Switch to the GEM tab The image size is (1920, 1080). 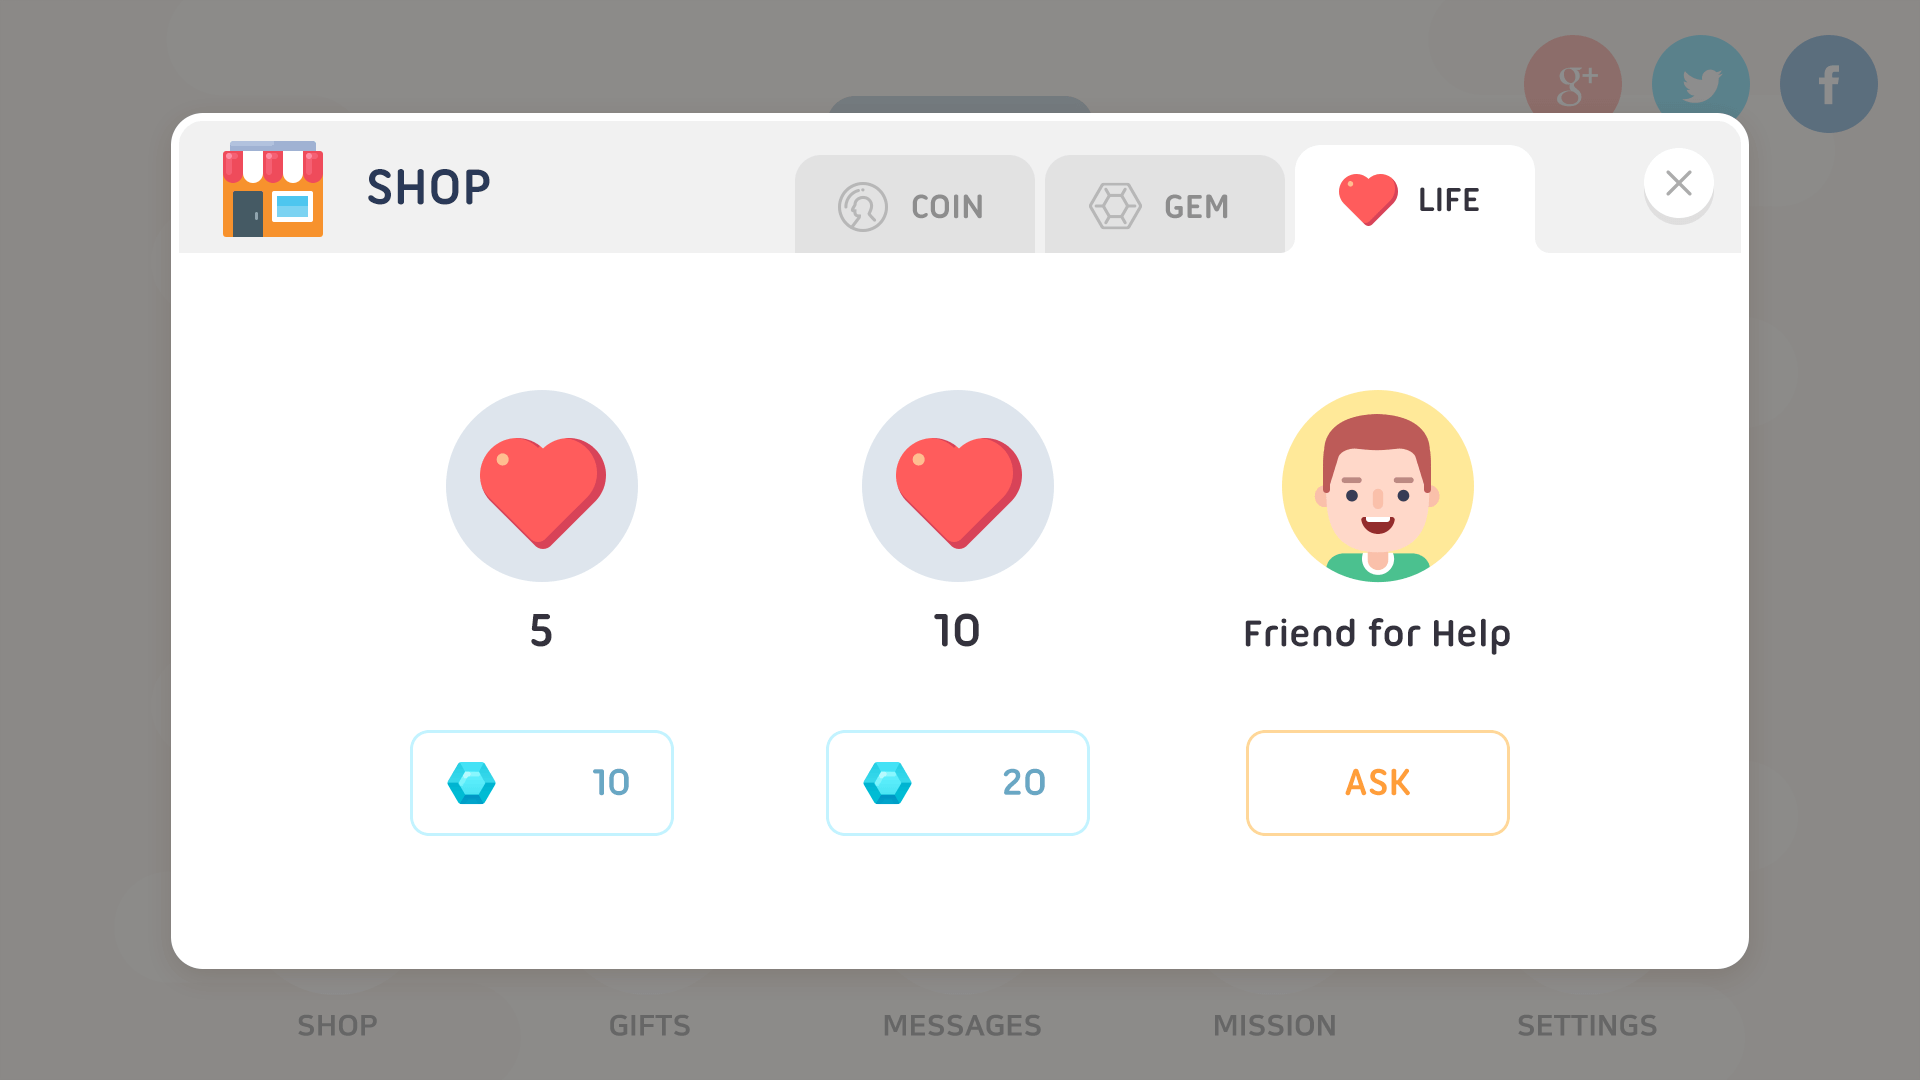pyautogui.click(x=1164, y=205)
